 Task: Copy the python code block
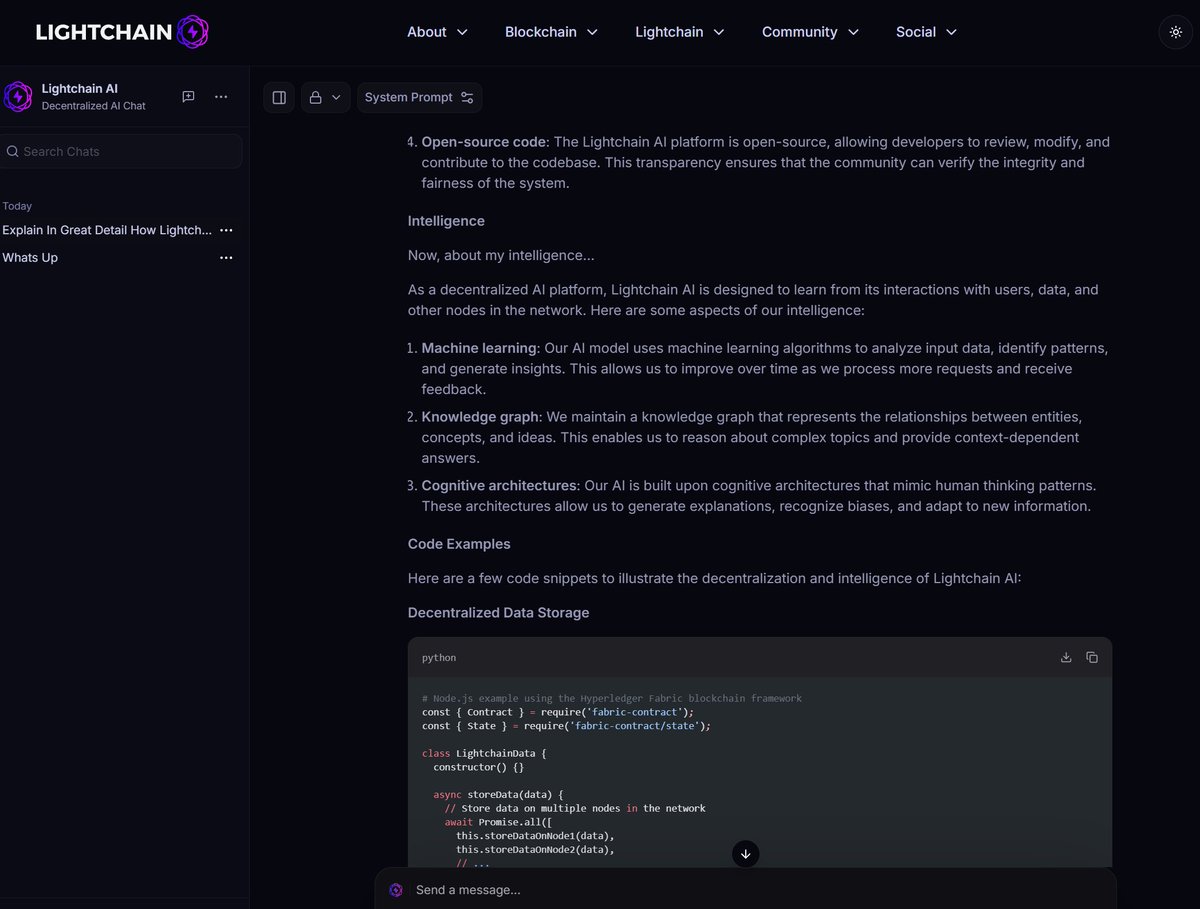(x=1092, y=657)
